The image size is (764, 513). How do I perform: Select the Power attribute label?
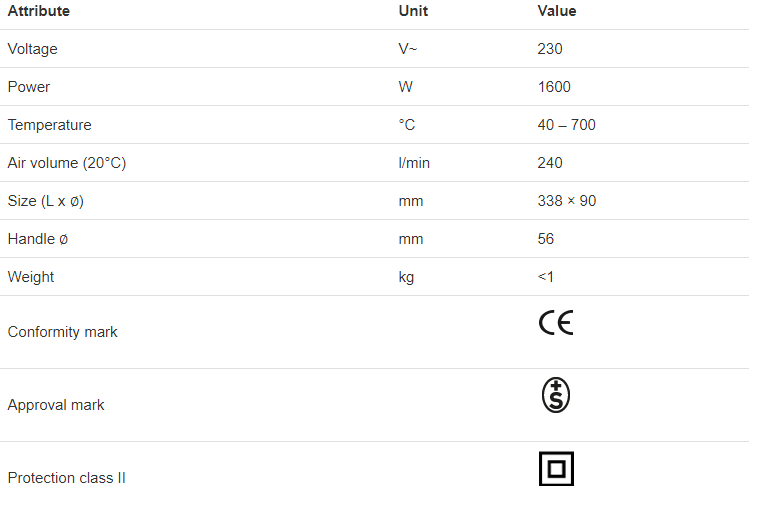click(29, 87)
